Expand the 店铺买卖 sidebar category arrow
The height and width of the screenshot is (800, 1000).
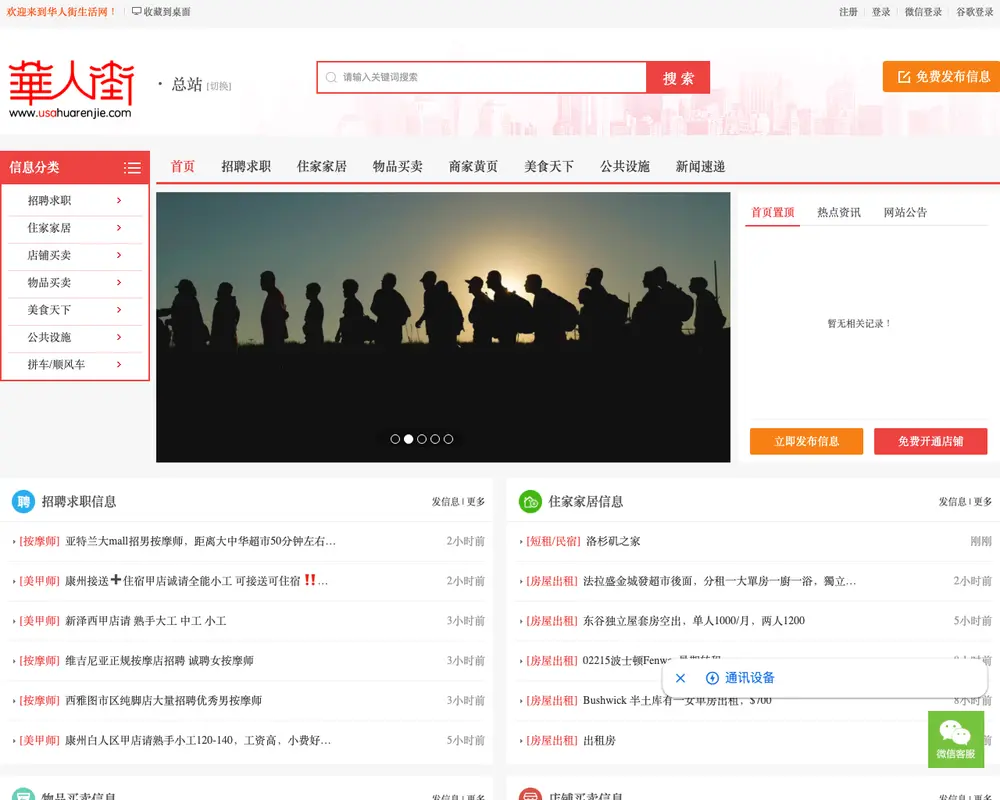tap(119, 255)
